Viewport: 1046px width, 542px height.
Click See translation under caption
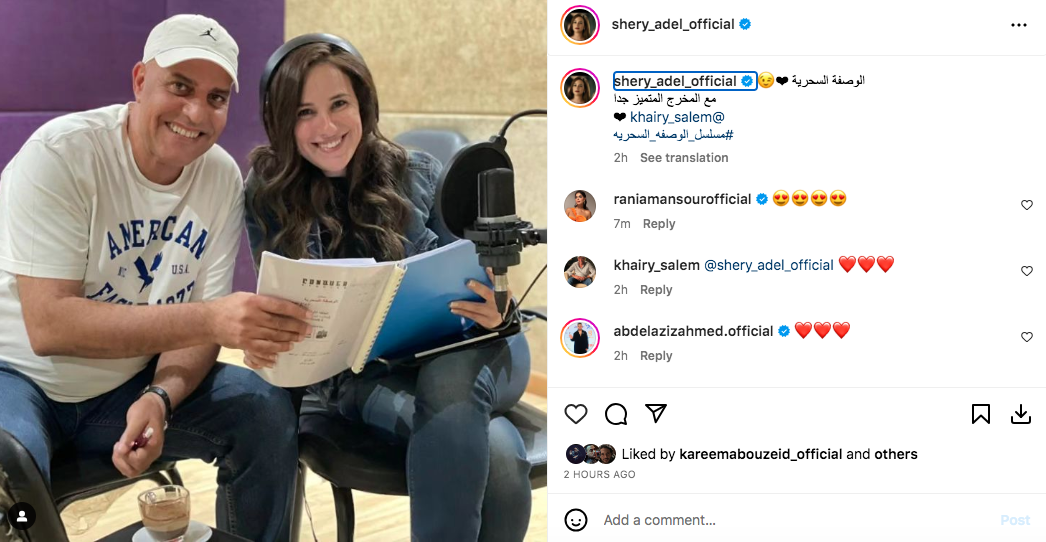pos(684,158)
